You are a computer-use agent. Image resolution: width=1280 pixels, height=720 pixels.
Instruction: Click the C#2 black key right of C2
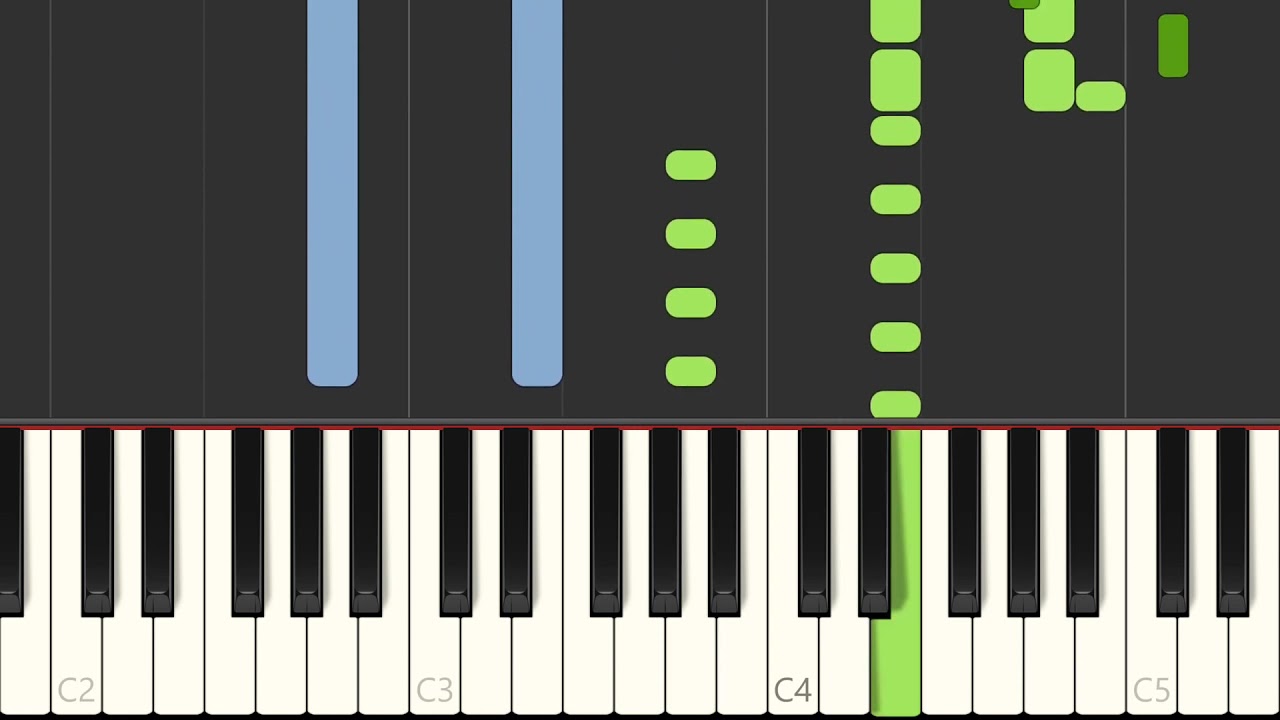(98, 520)
